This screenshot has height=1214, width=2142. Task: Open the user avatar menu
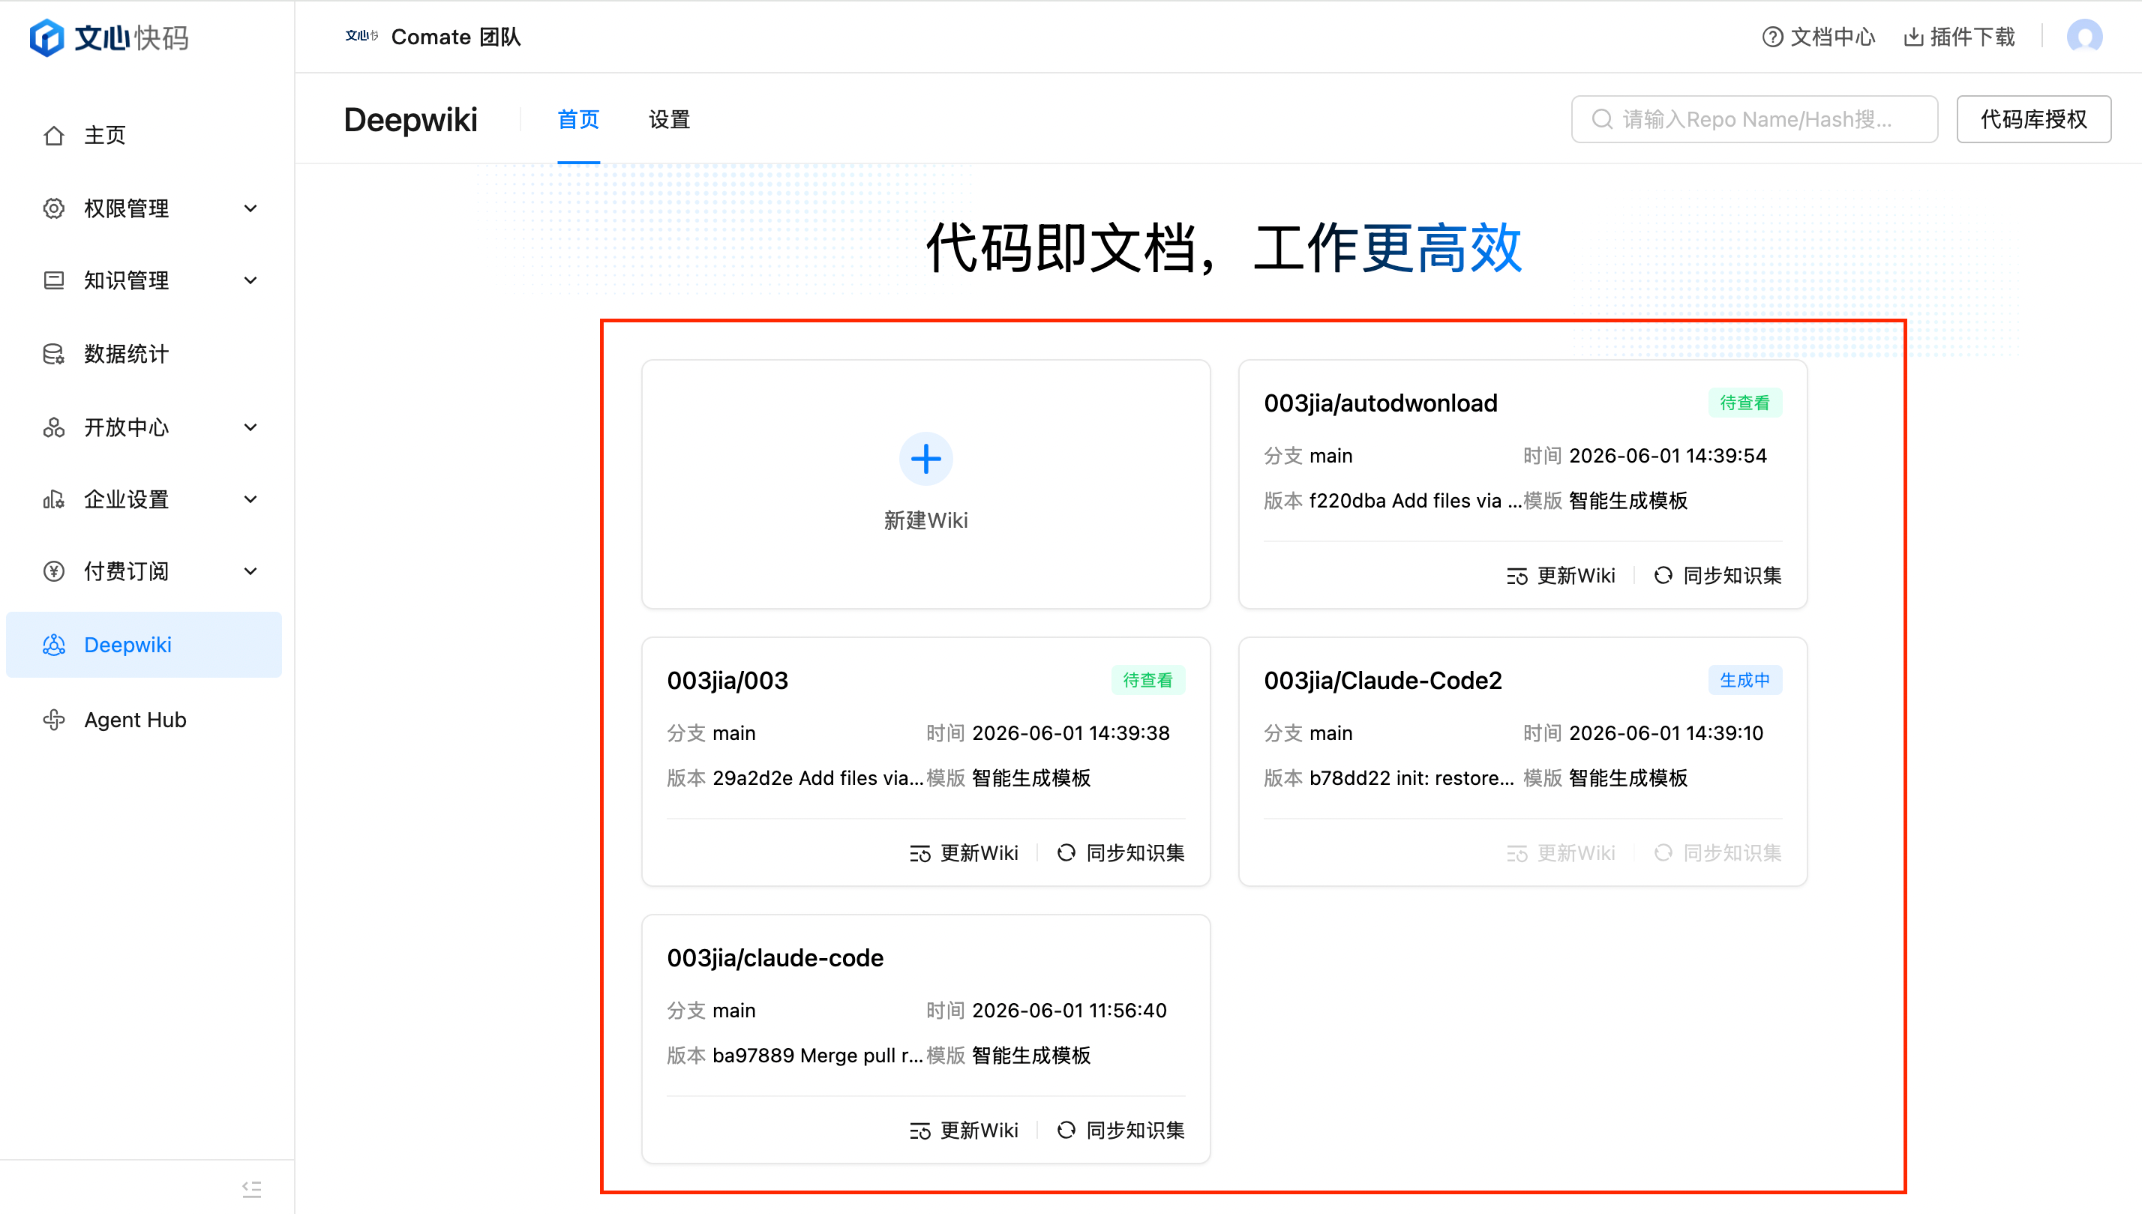pos(2084,37)
